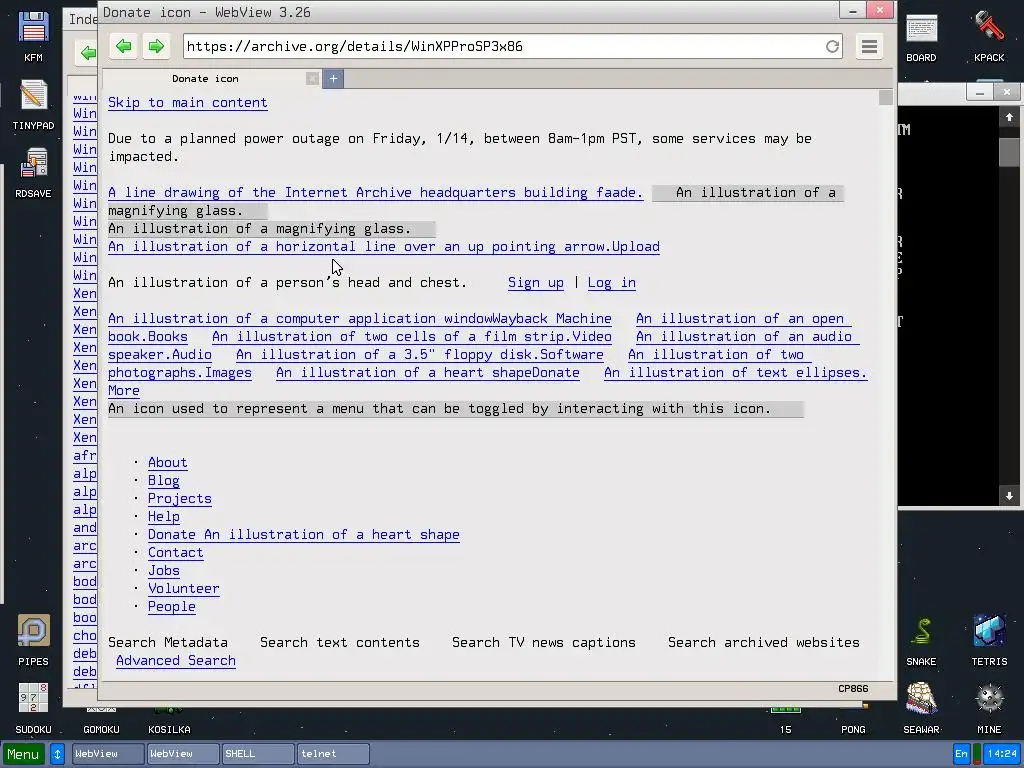Open the TINYPAD desktop icon
The image size is (1024, 768).
coord(33,104)
